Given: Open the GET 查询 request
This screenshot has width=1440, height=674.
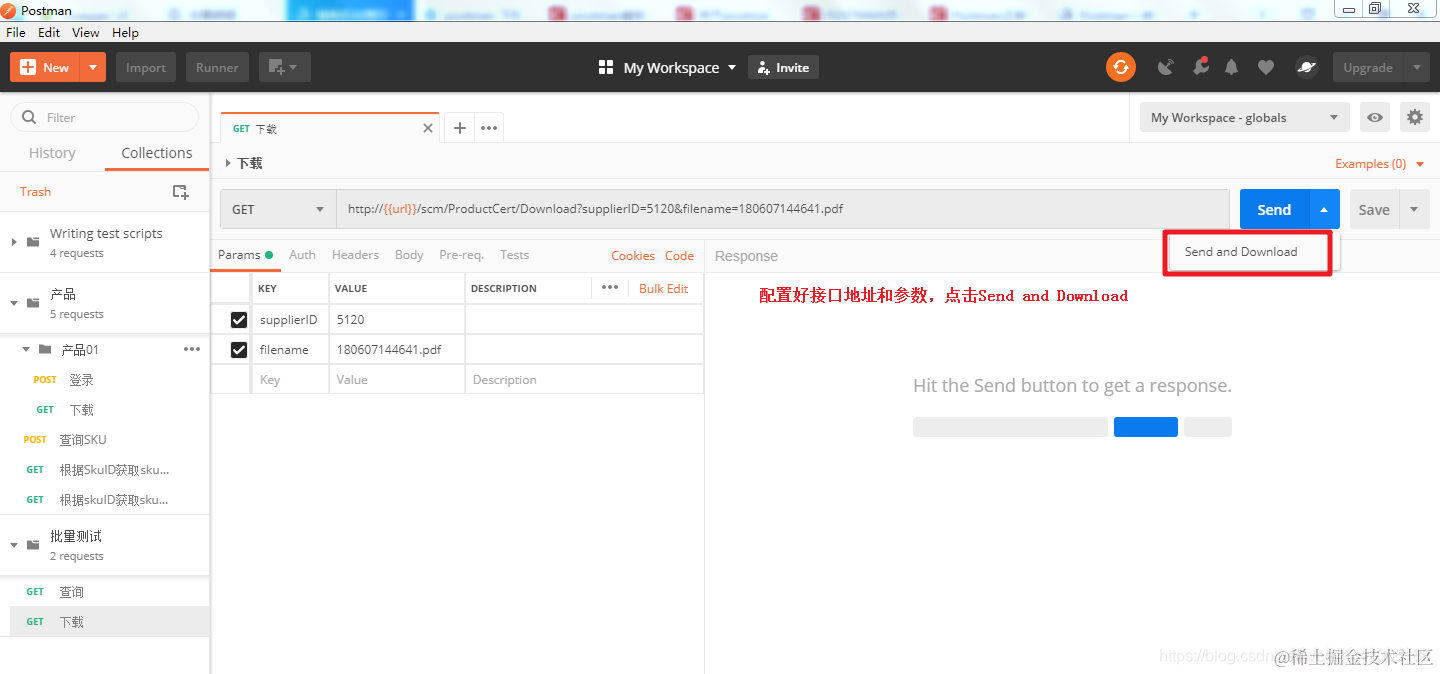Looking at the screenshot, I should click(x=104, y=592).
